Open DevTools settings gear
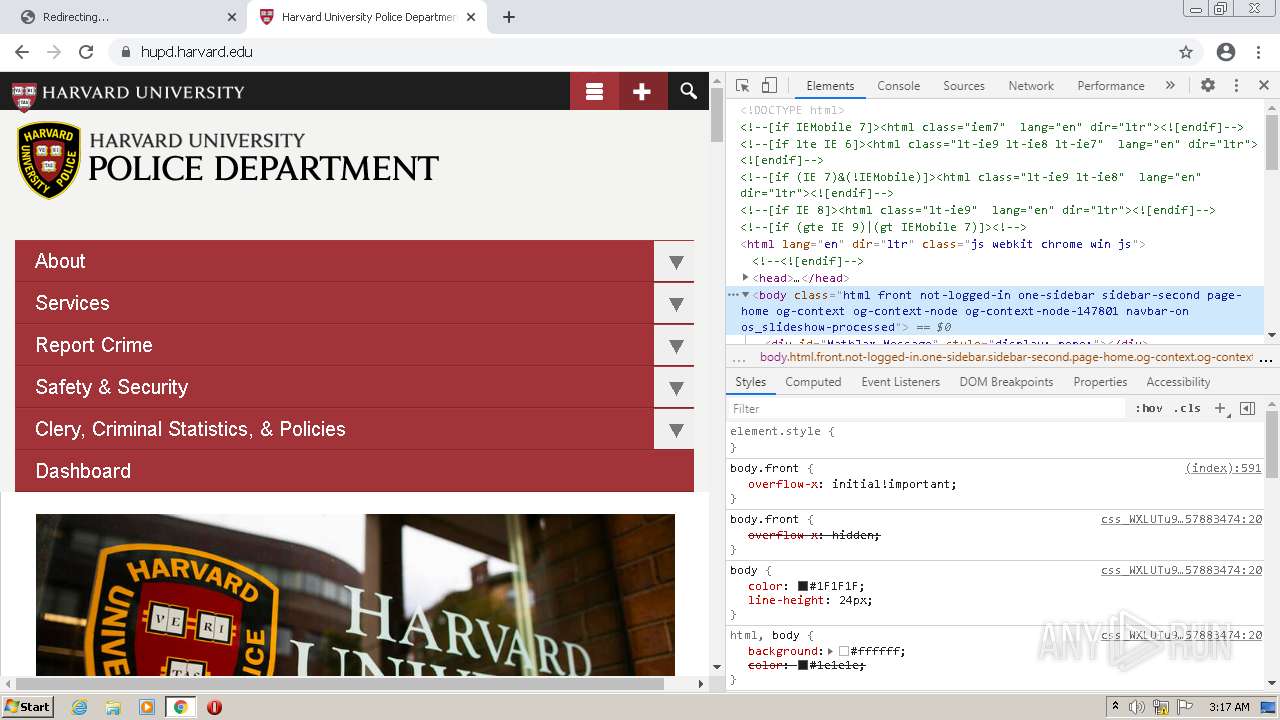Screen dimensions: 1280x720 (x=1208, y=86)
